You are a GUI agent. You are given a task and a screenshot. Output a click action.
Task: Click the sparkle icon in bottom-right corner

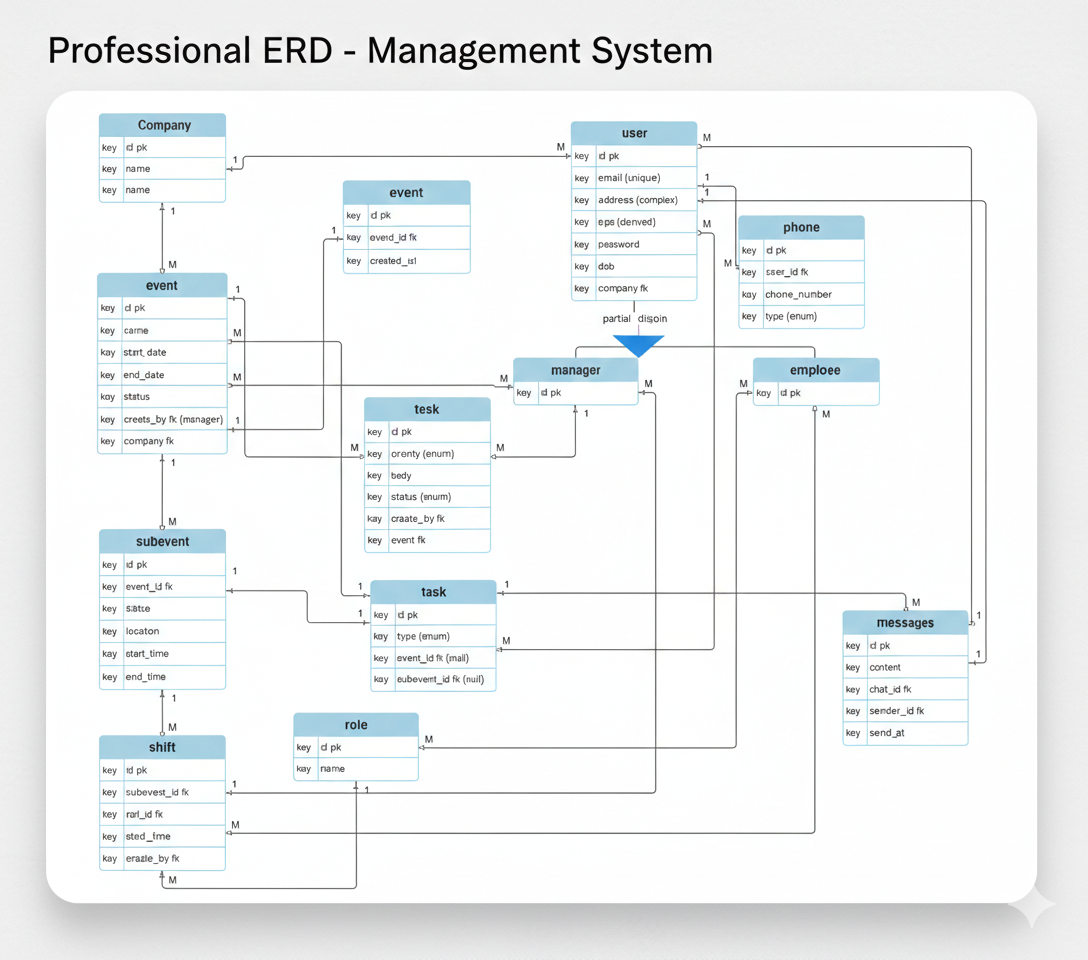[x=1031, y=908]
